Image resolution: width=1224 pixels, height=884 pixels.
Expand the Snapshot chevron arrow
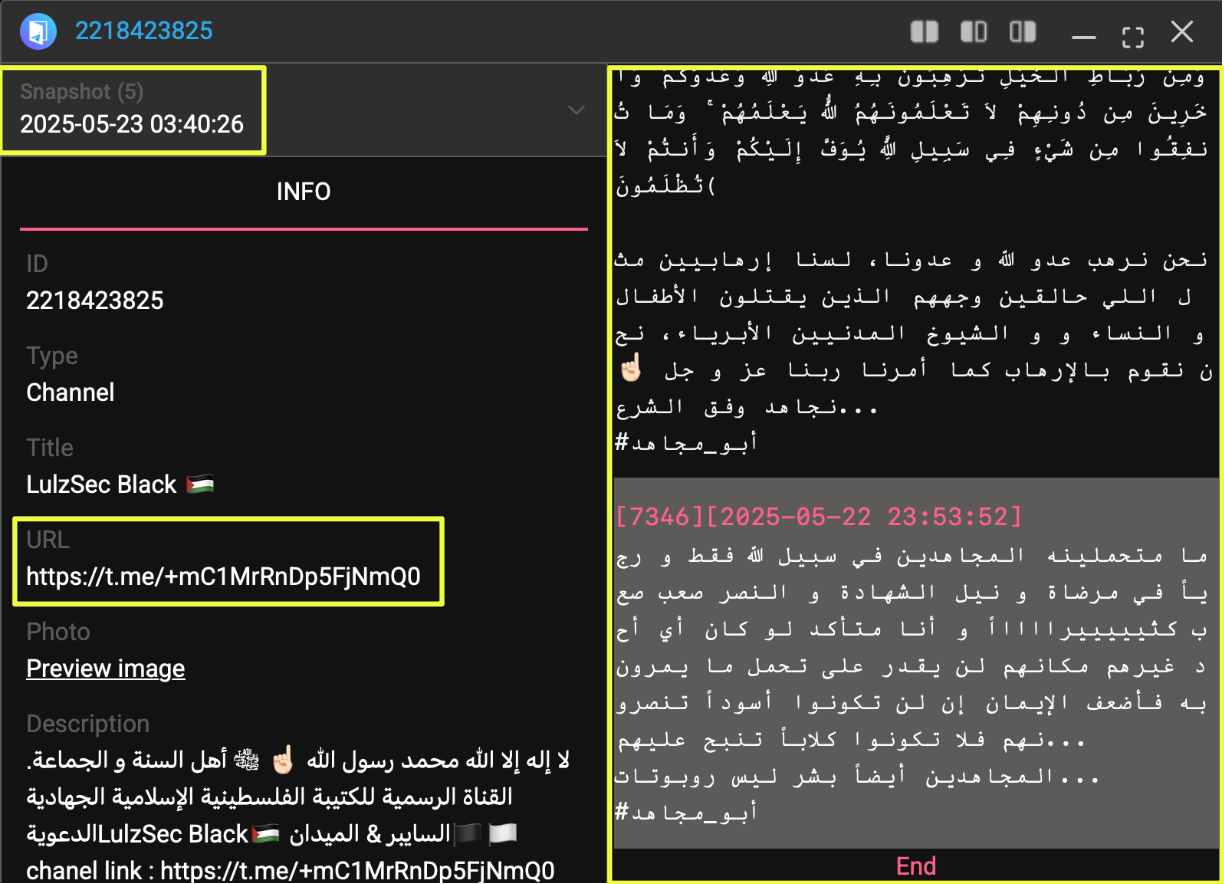pos(576,110)
